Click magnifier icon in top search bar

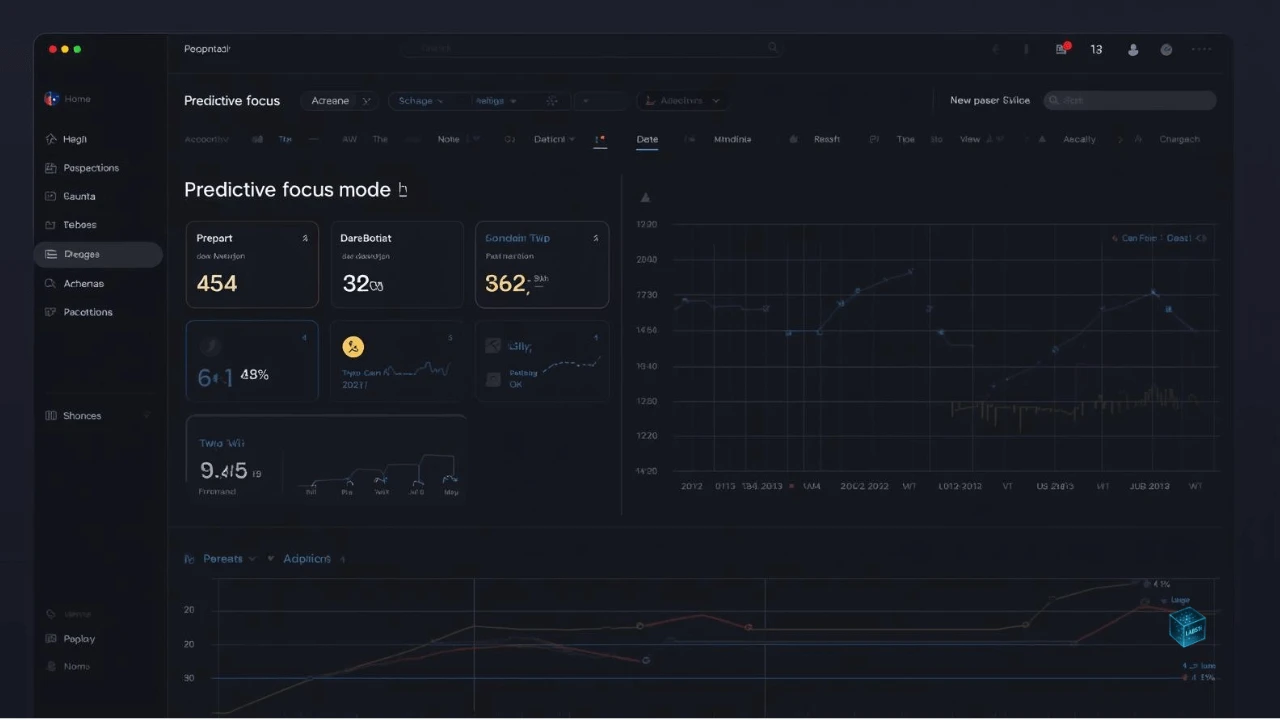[772, 48]
